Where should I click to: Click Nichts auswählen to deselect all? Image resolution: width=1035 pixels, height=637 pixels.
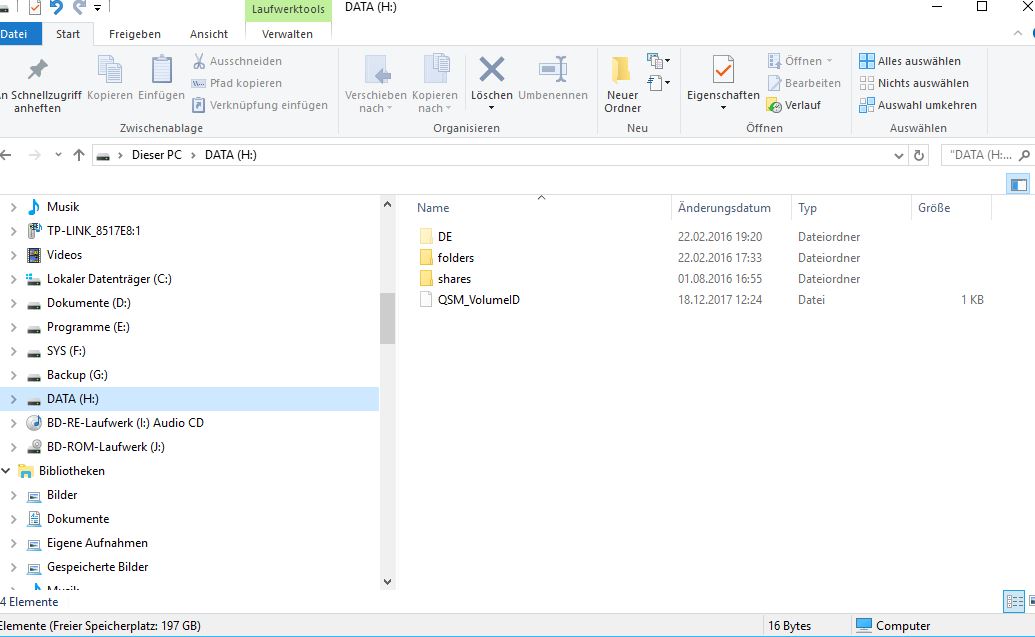point(867,83)
